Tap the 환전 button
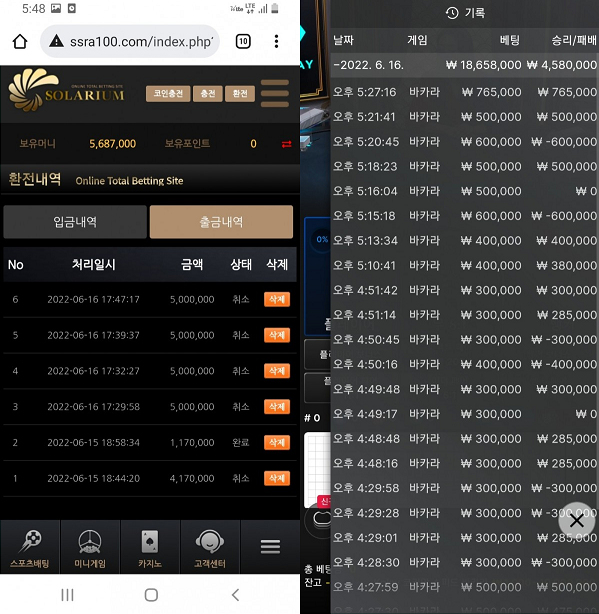The width and height of the screenshot is (599, 614). 240,94
